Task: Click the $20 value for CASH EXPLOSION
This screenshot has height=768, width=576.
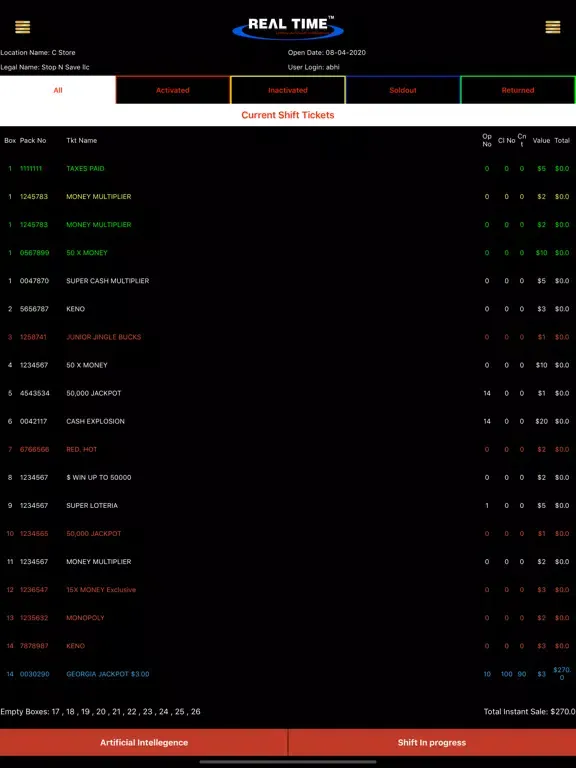Action: click(541, 422)
